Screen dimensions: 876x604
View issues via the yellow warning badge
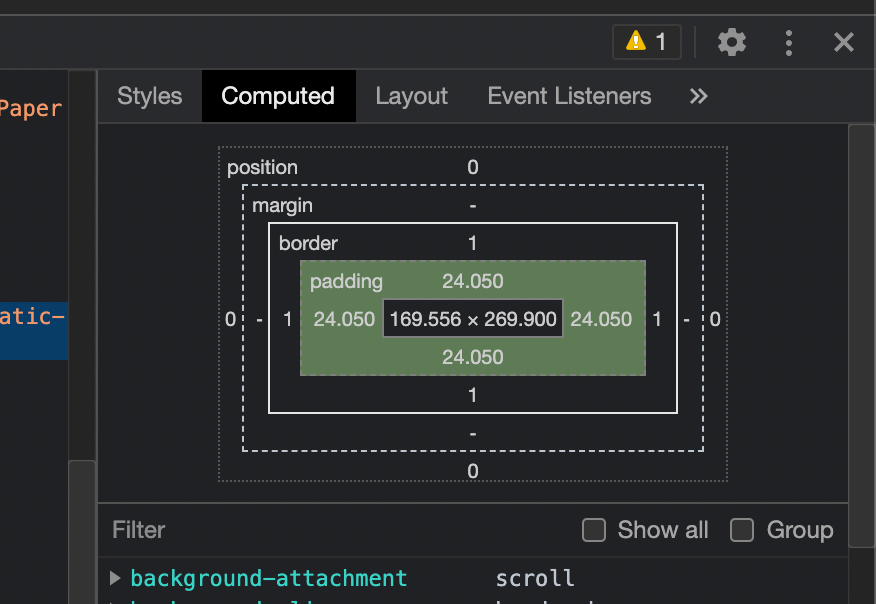click(646, 42)
